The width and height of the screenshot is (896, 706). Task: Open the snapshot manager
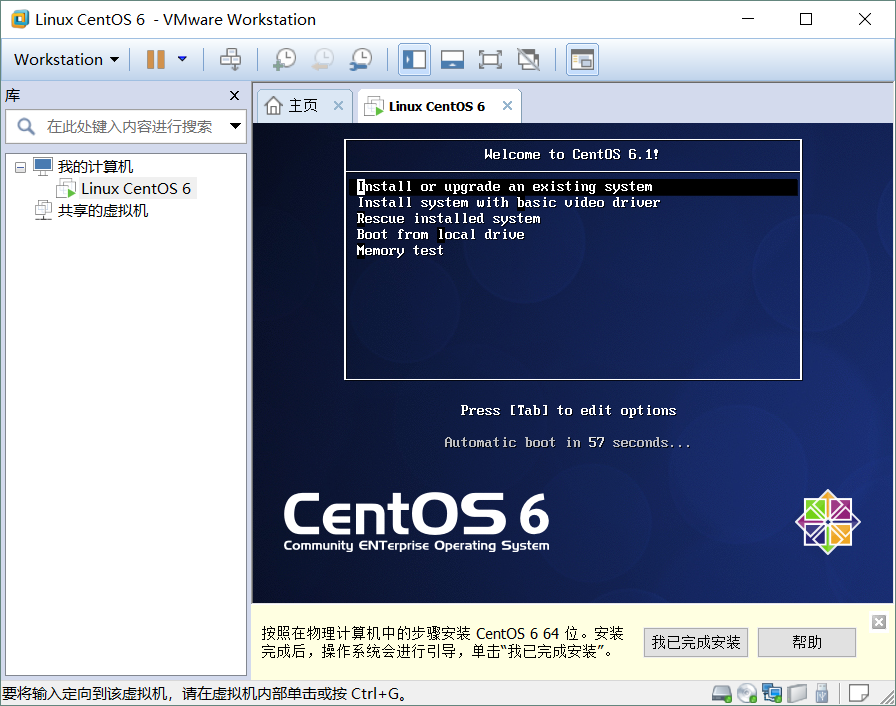(x=361, y=59)
